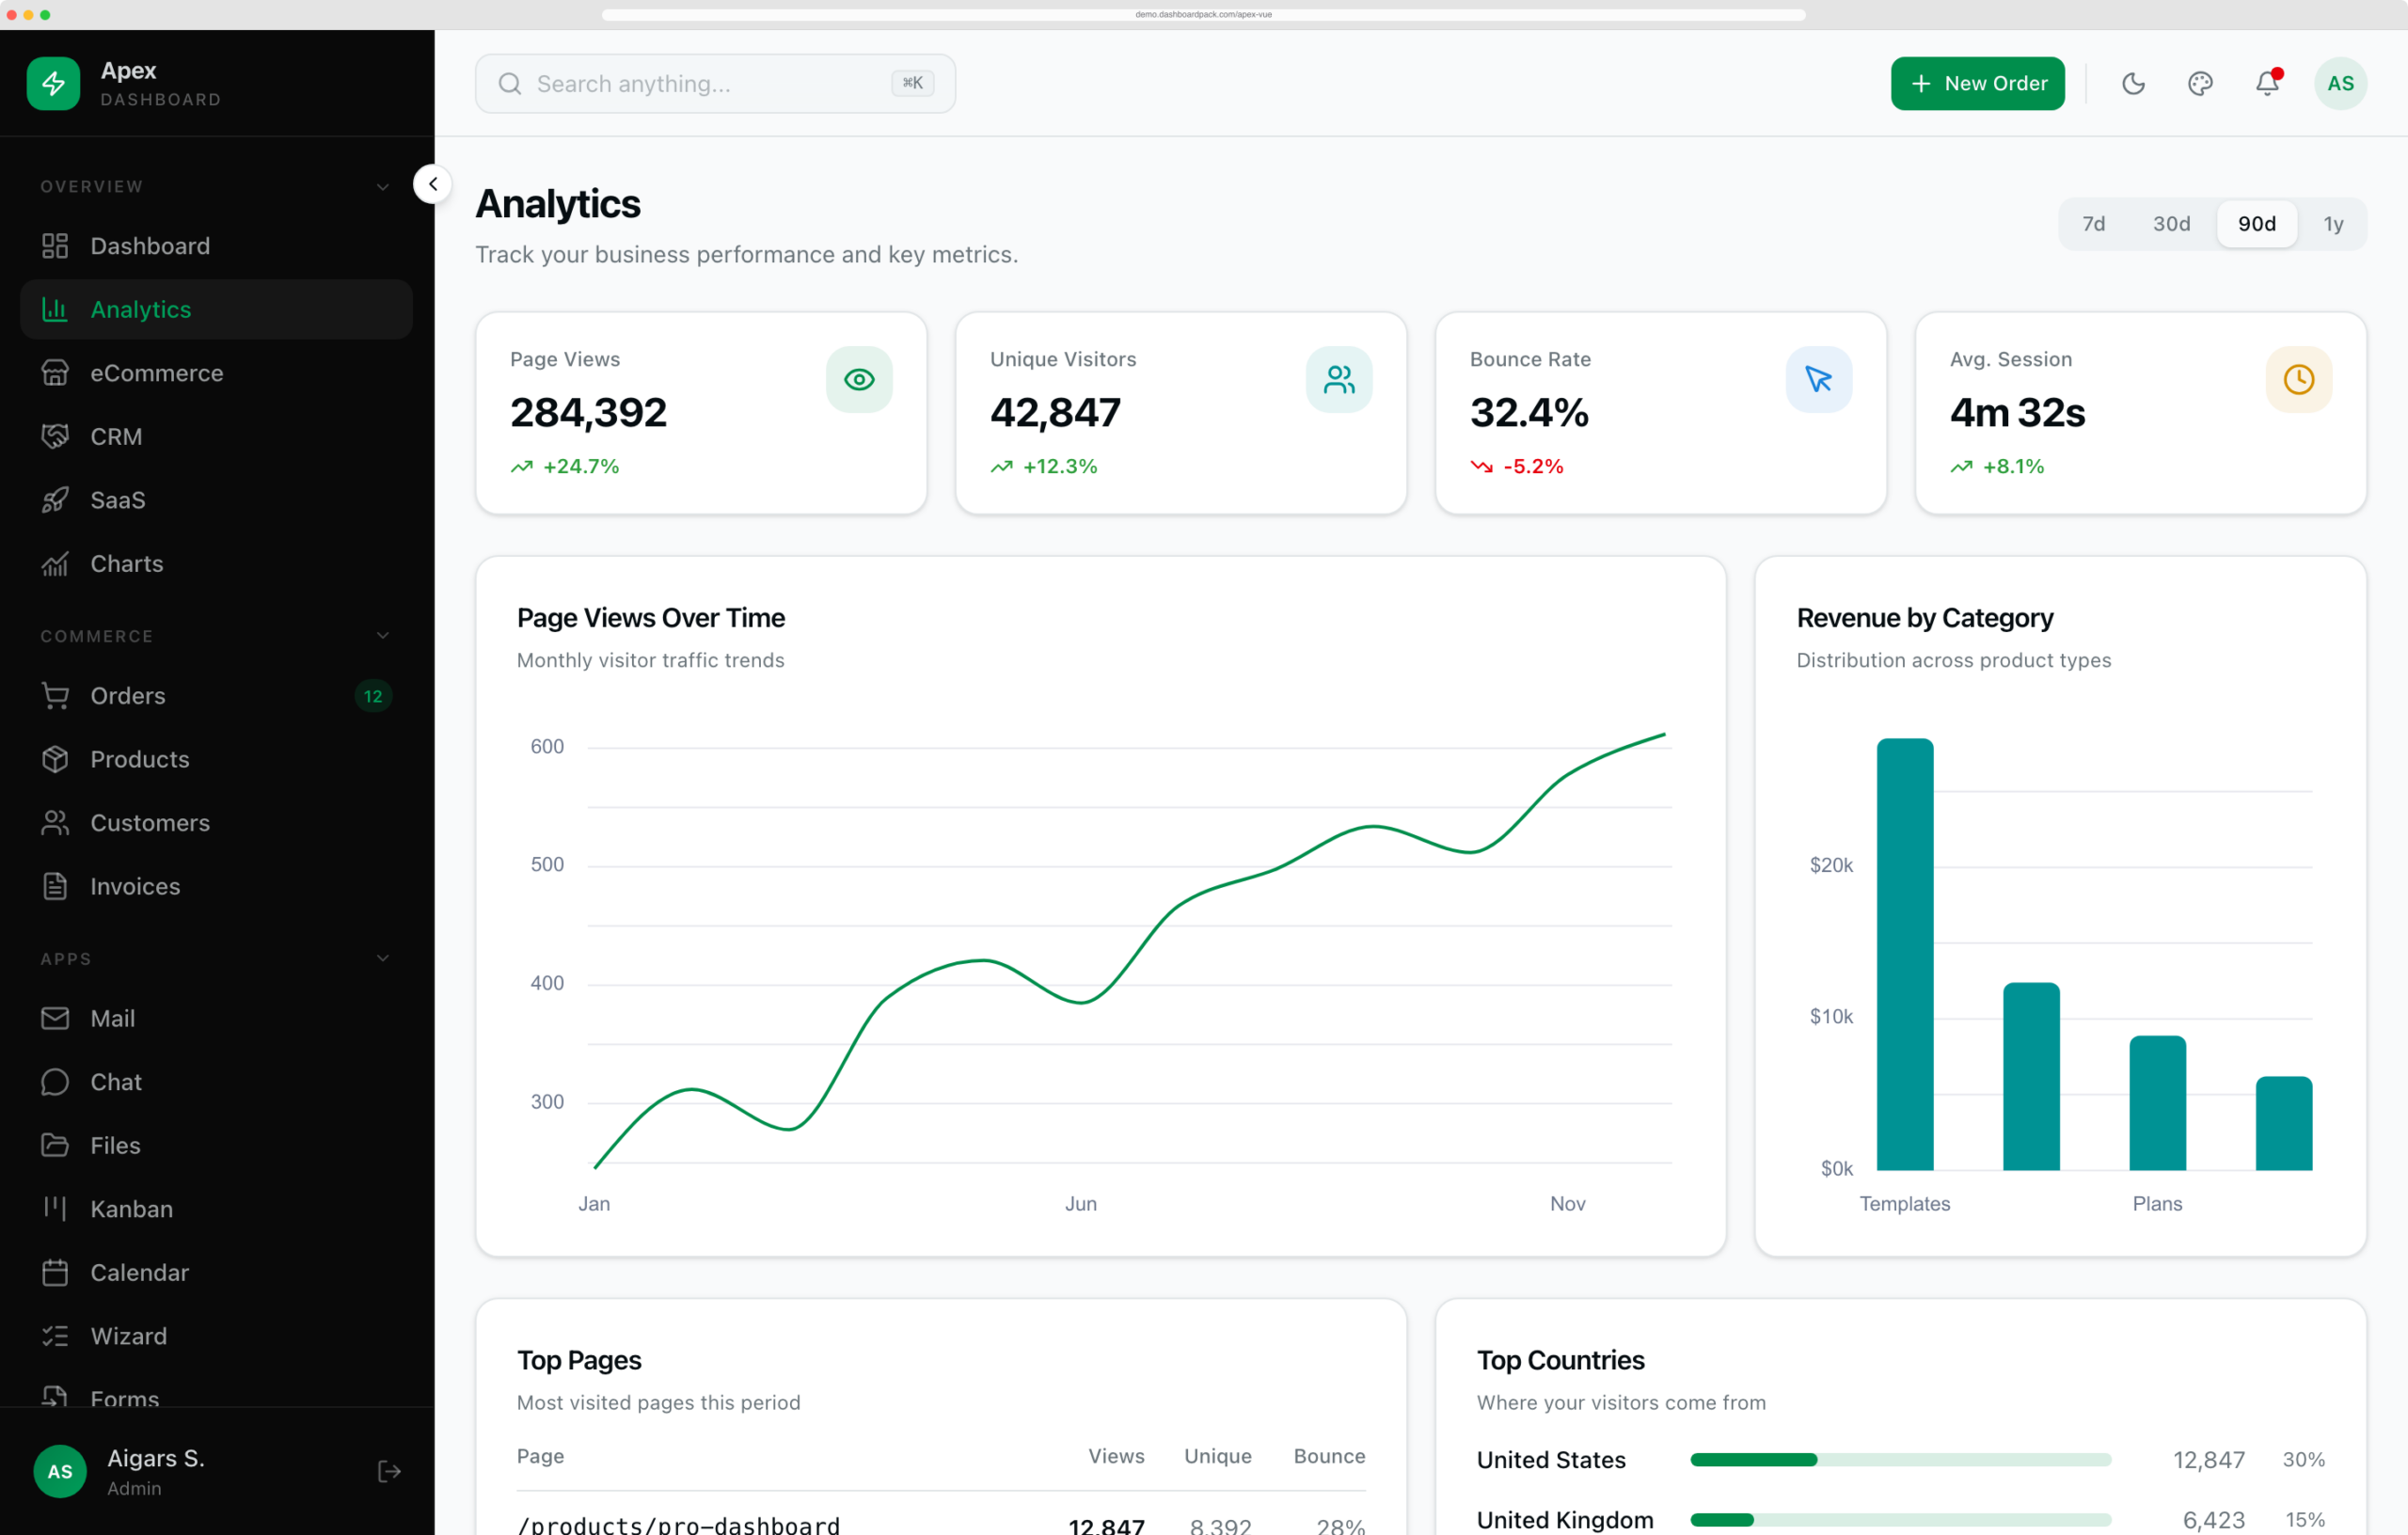Click the Customers people icon in sidebar
Image resolution: width=2408 pixels, height=1535 pixels.
(x=55, y=822)
